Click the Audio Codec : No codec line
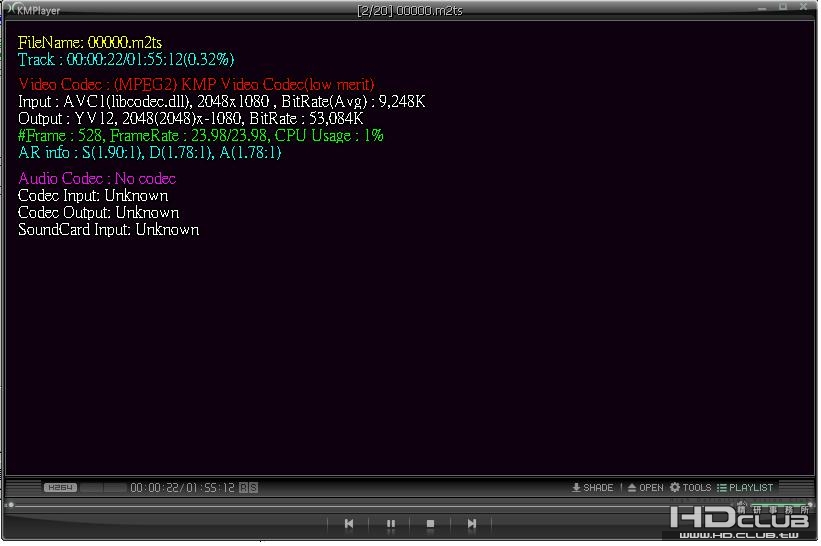The width and height of the screenshot is (821, 546). 97,179
